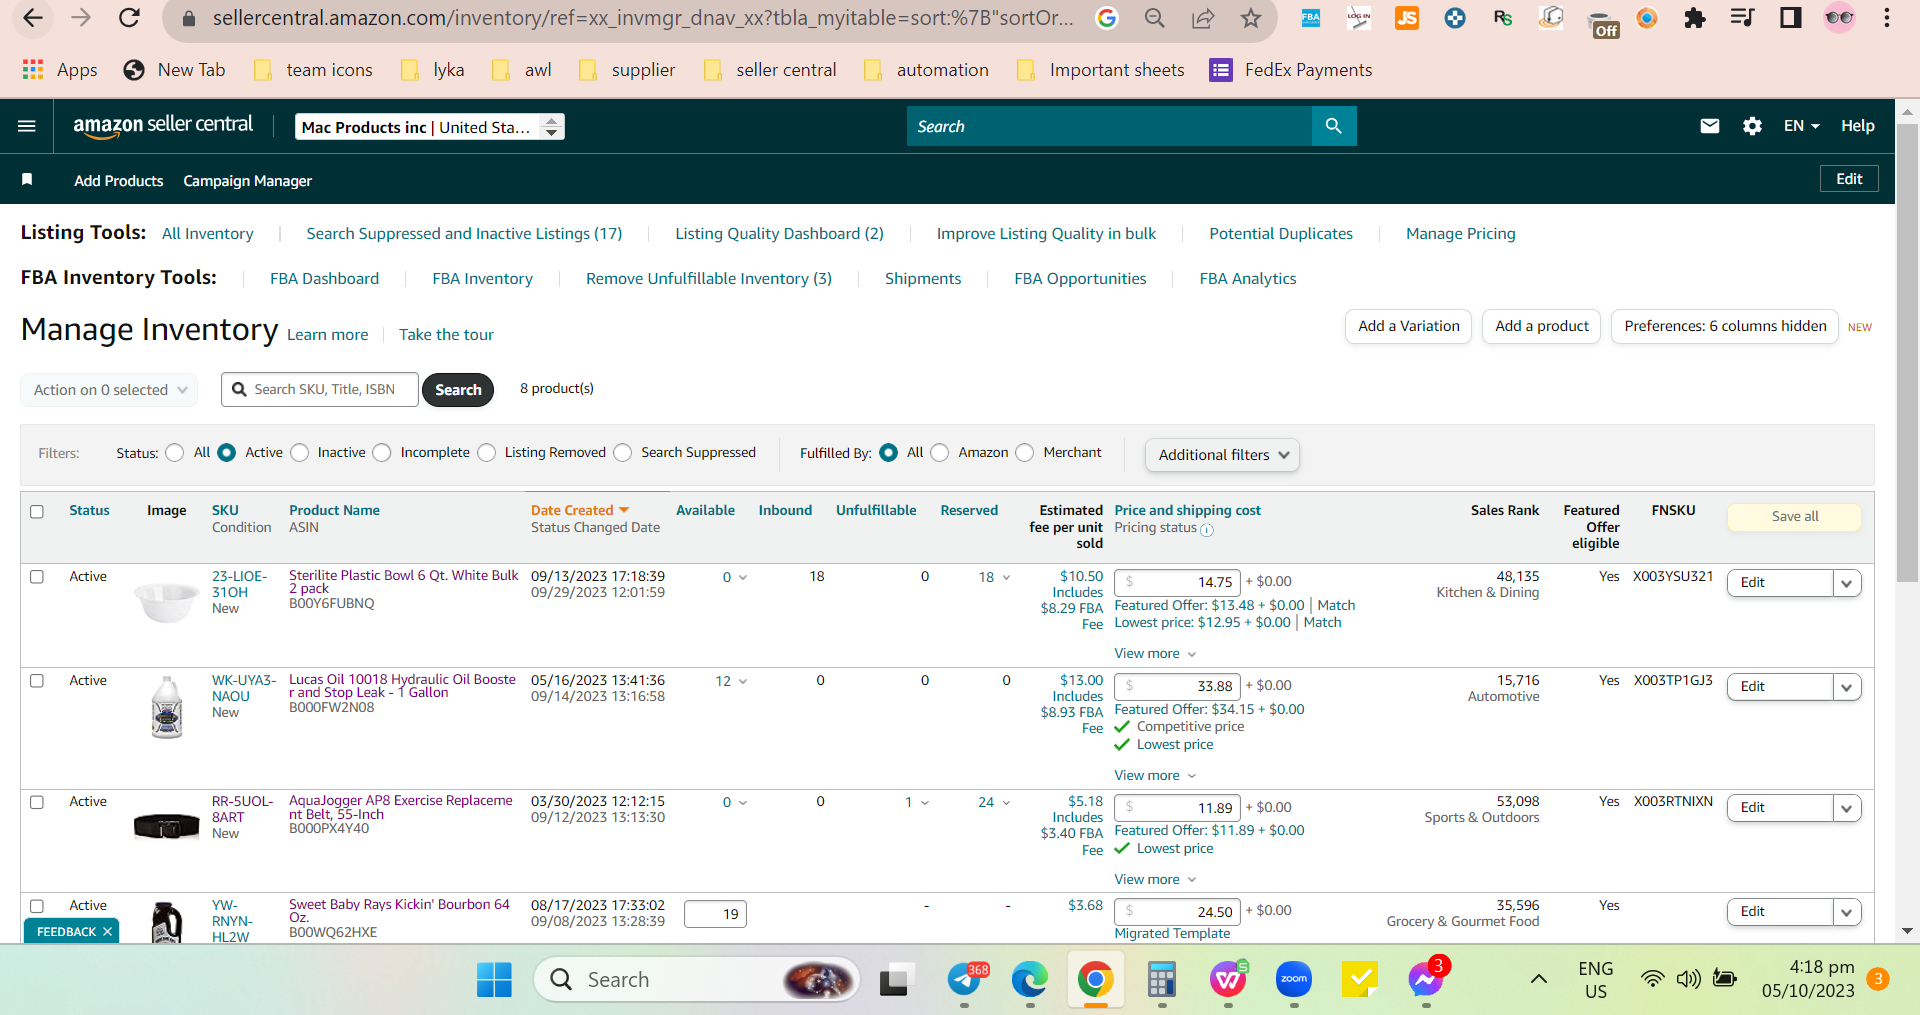1920x1015 pixels.
Task: Expand View more pricing for Sterilite bowl
Action: pyautogui.click(x=1155, y=654)
